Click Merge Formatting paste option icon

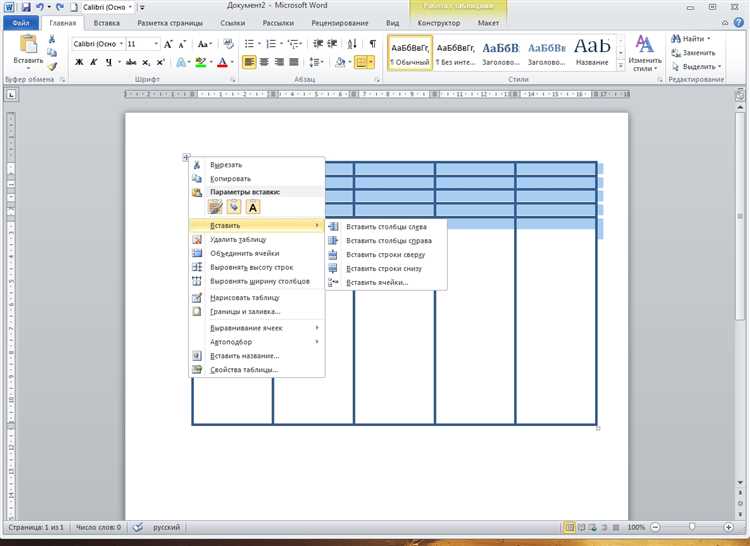[x=234, y=207]
